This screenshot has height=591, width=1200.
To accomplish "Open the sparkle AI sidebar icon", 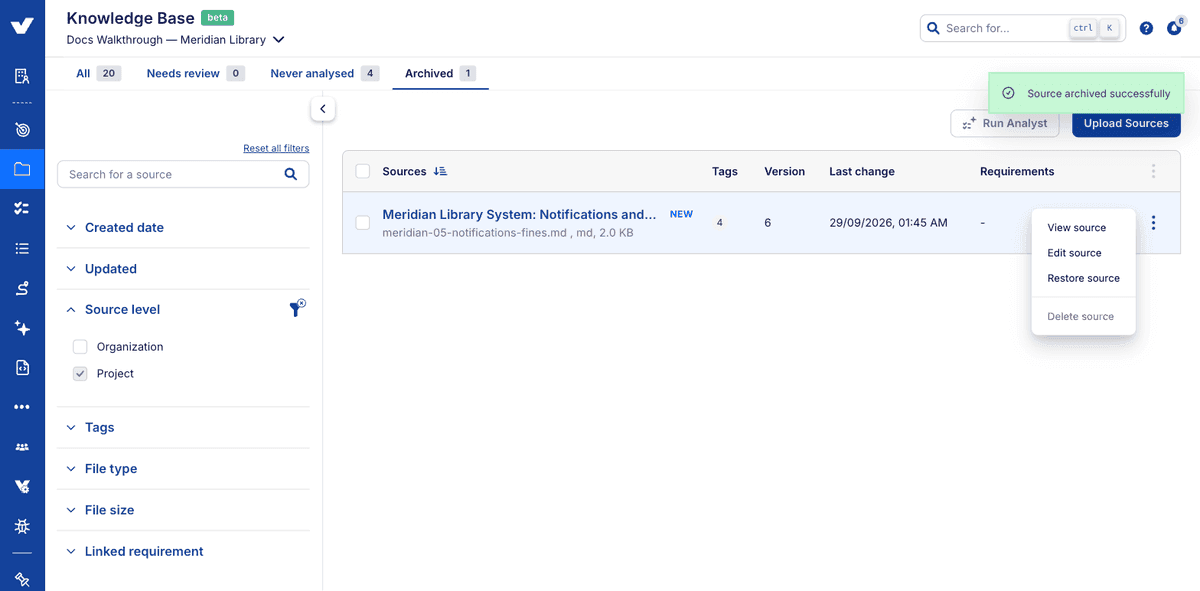I will coord(22,328).
